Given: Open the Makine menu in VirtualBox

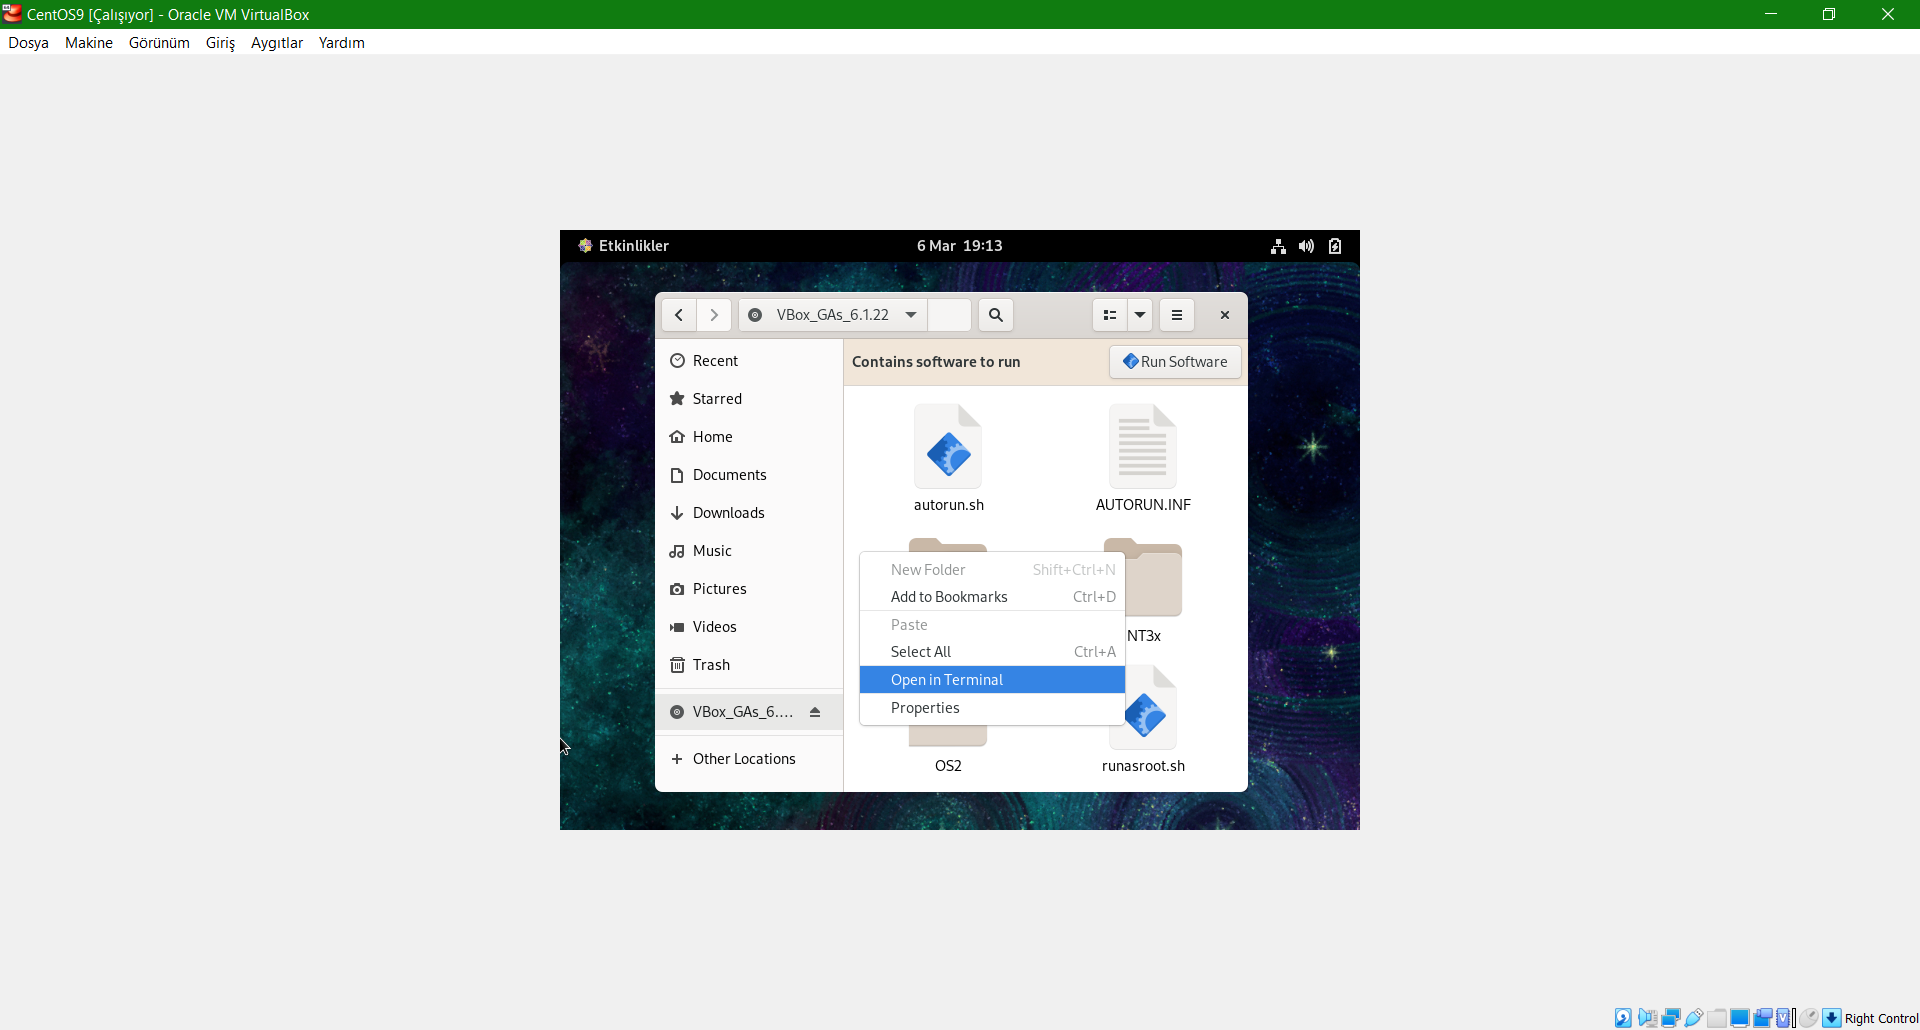Looking at the screenshot, I should [89, 43].
